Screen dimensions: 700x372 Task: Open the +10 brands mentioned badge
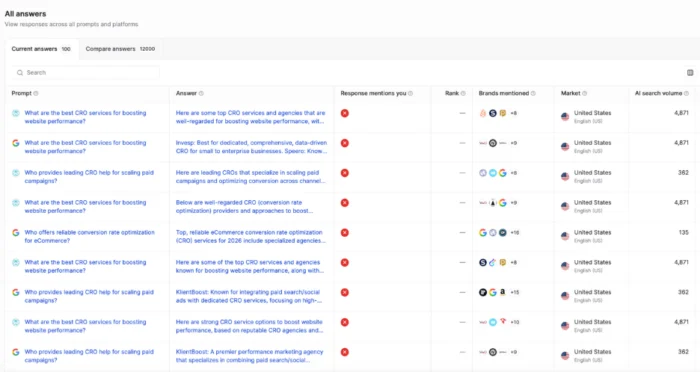coord(515,322)
